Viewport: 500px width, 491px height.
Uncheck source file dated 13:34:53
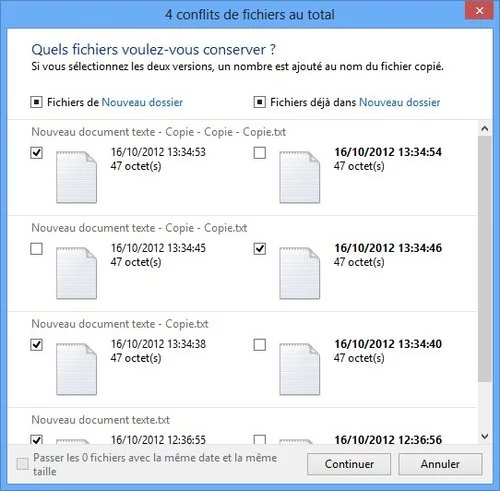tap(36, 153)
